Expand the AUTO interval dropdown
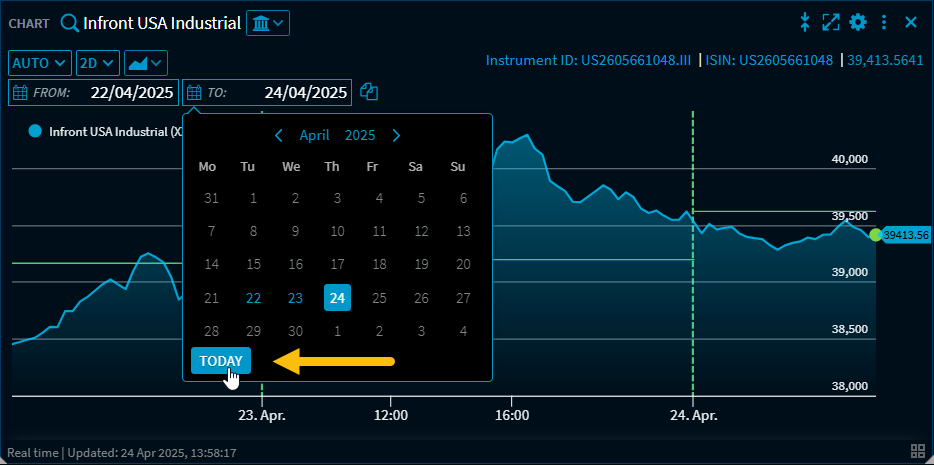The image size is (934, 465). coord(40,63)
